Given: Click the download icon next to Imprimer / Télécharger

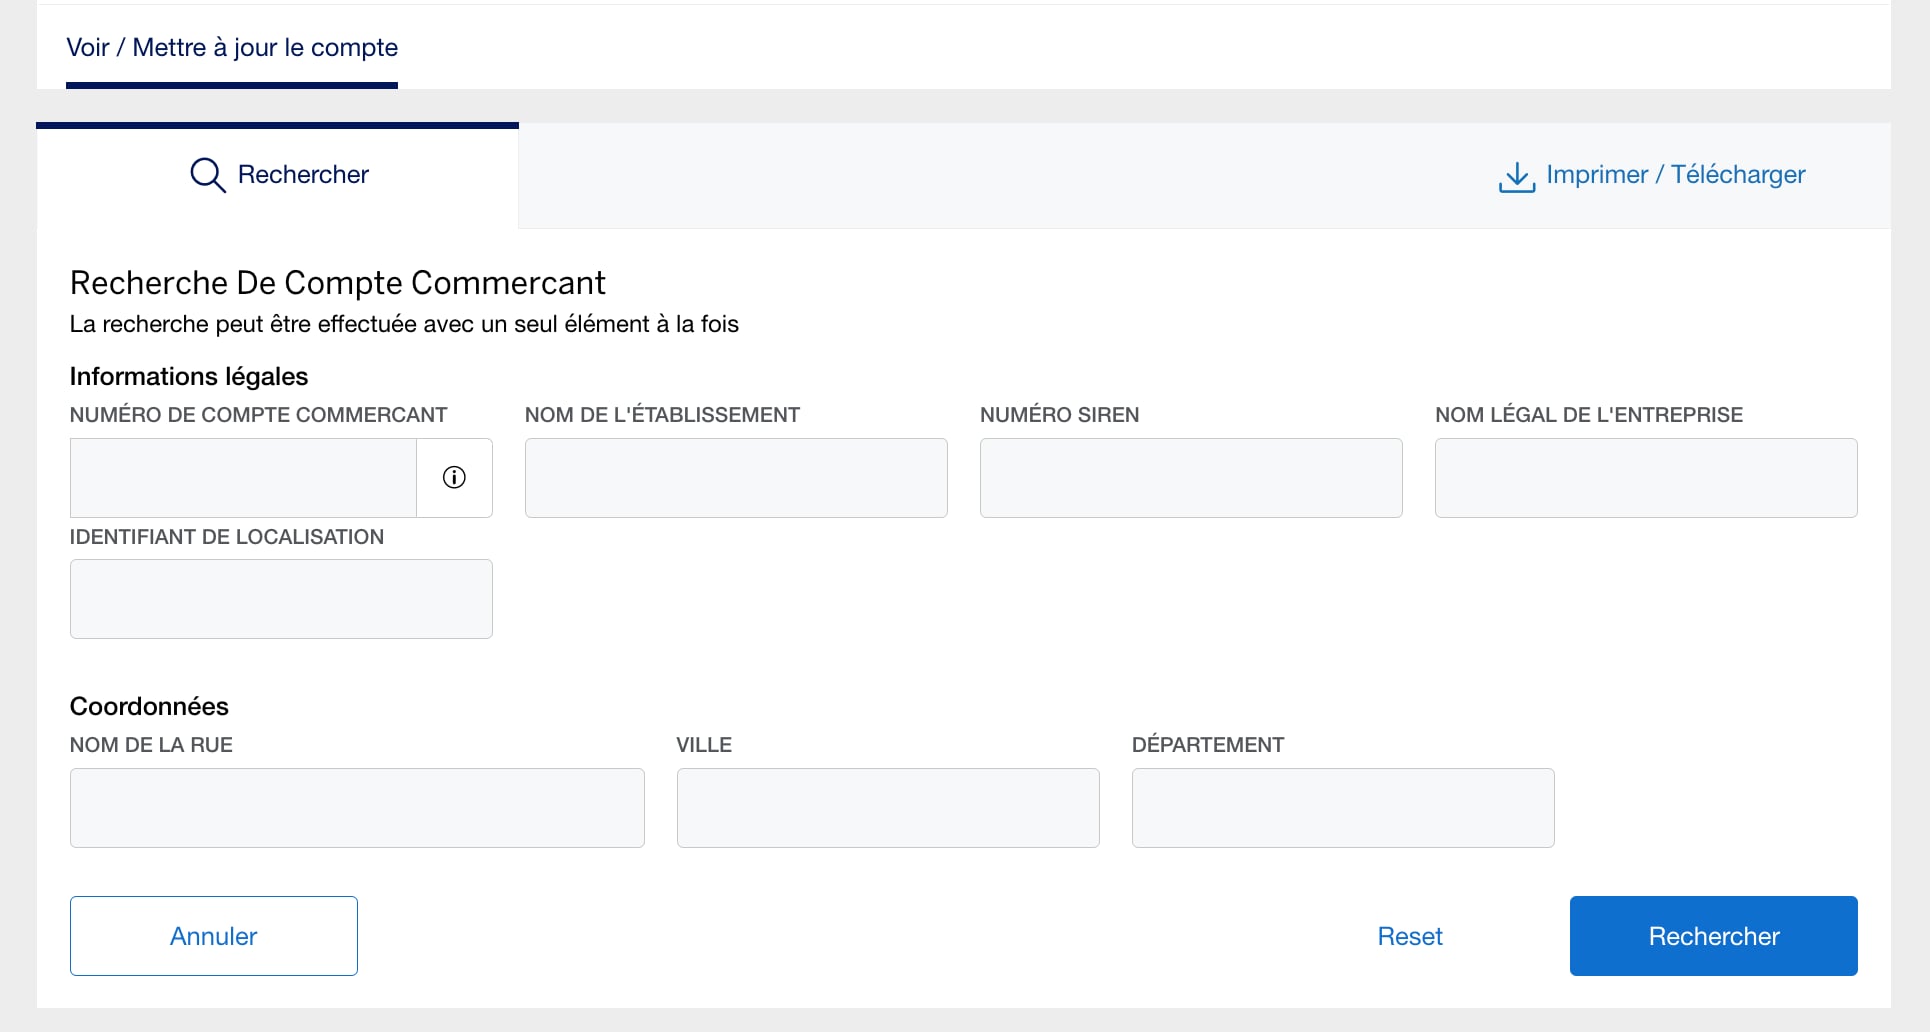Looking at the screenshot, I should click(x=1516, y=177).
